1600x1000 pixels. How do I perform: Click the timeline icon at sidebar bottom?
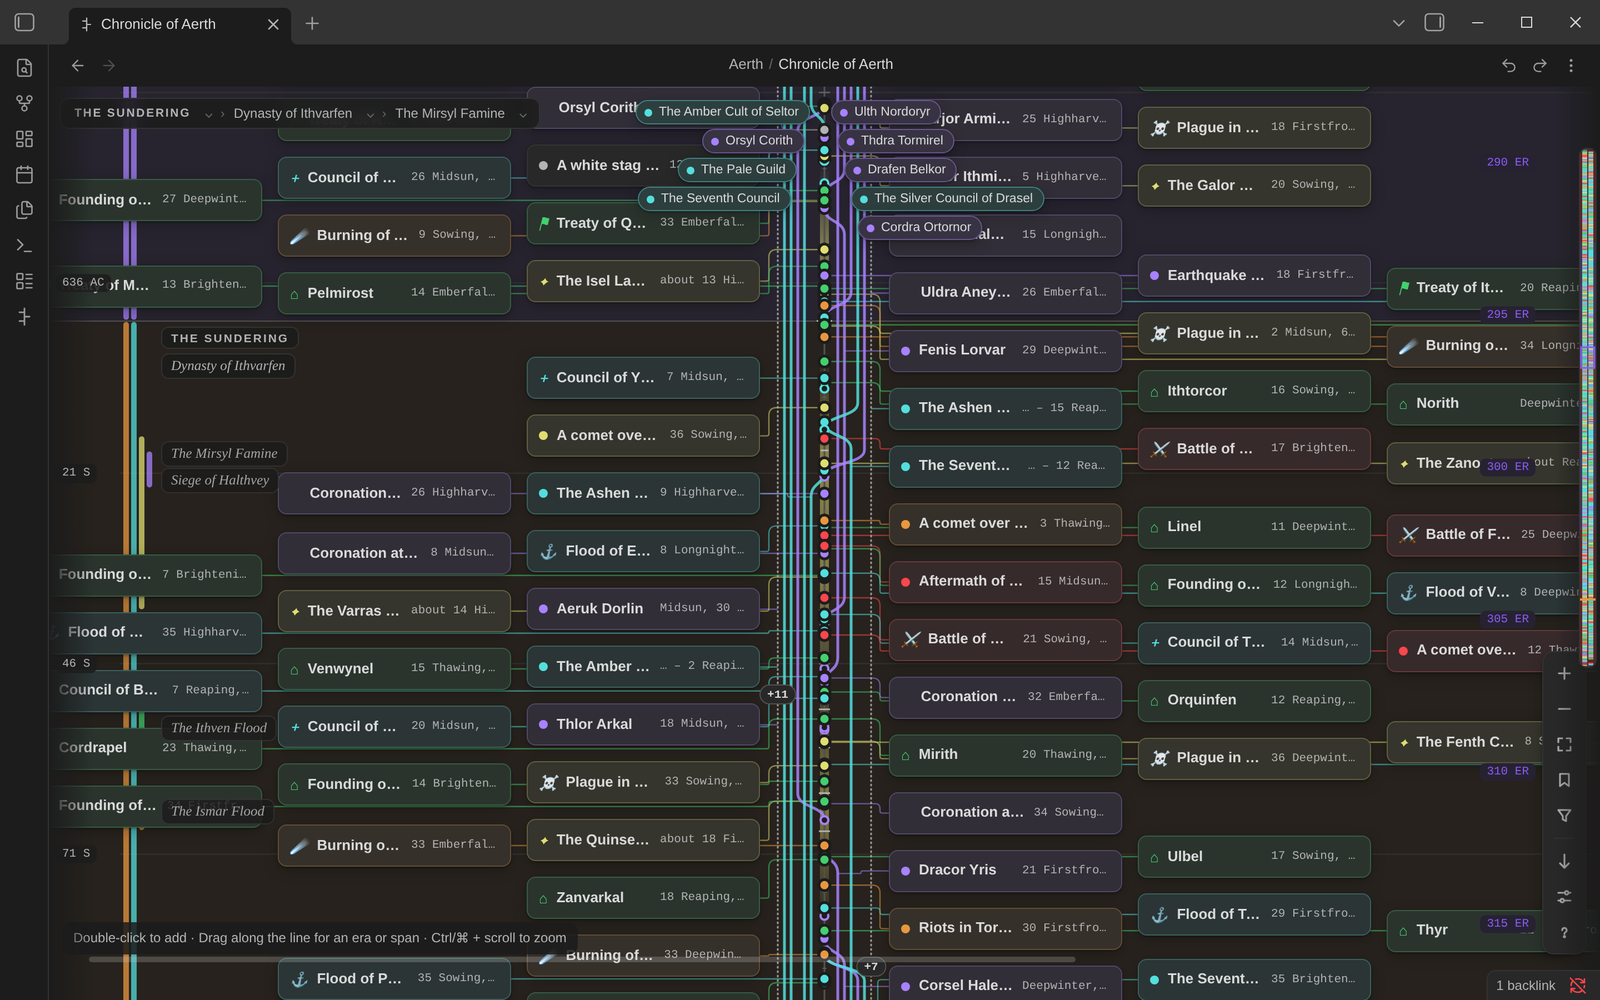pyautogui.click(x=25, y=316)
